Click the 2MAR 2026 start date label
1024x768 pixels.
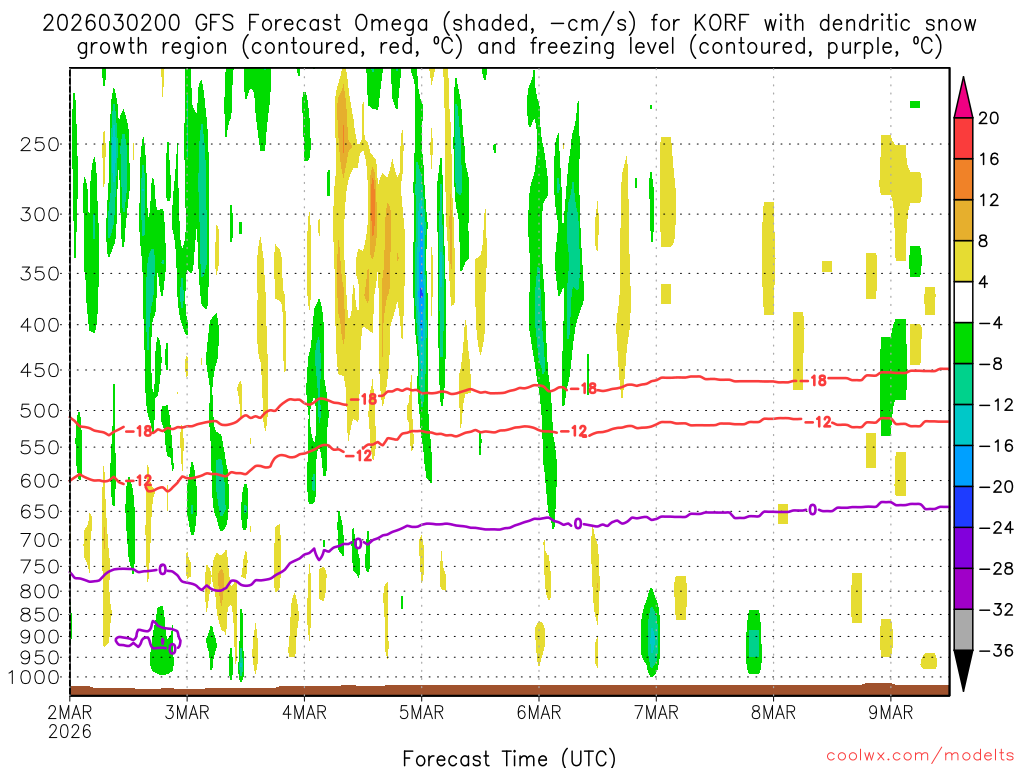tap(69, 721)
